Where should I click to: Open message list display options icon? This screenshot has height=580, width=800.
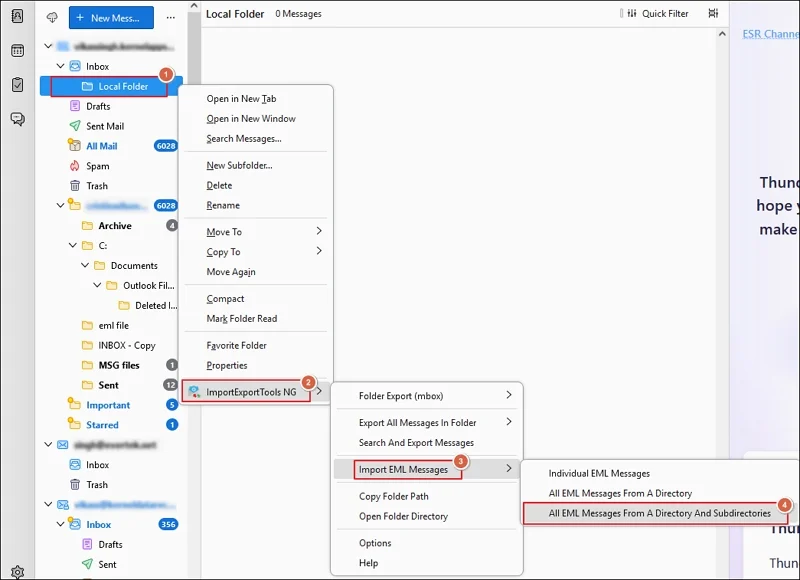click(x=713, y=14)
